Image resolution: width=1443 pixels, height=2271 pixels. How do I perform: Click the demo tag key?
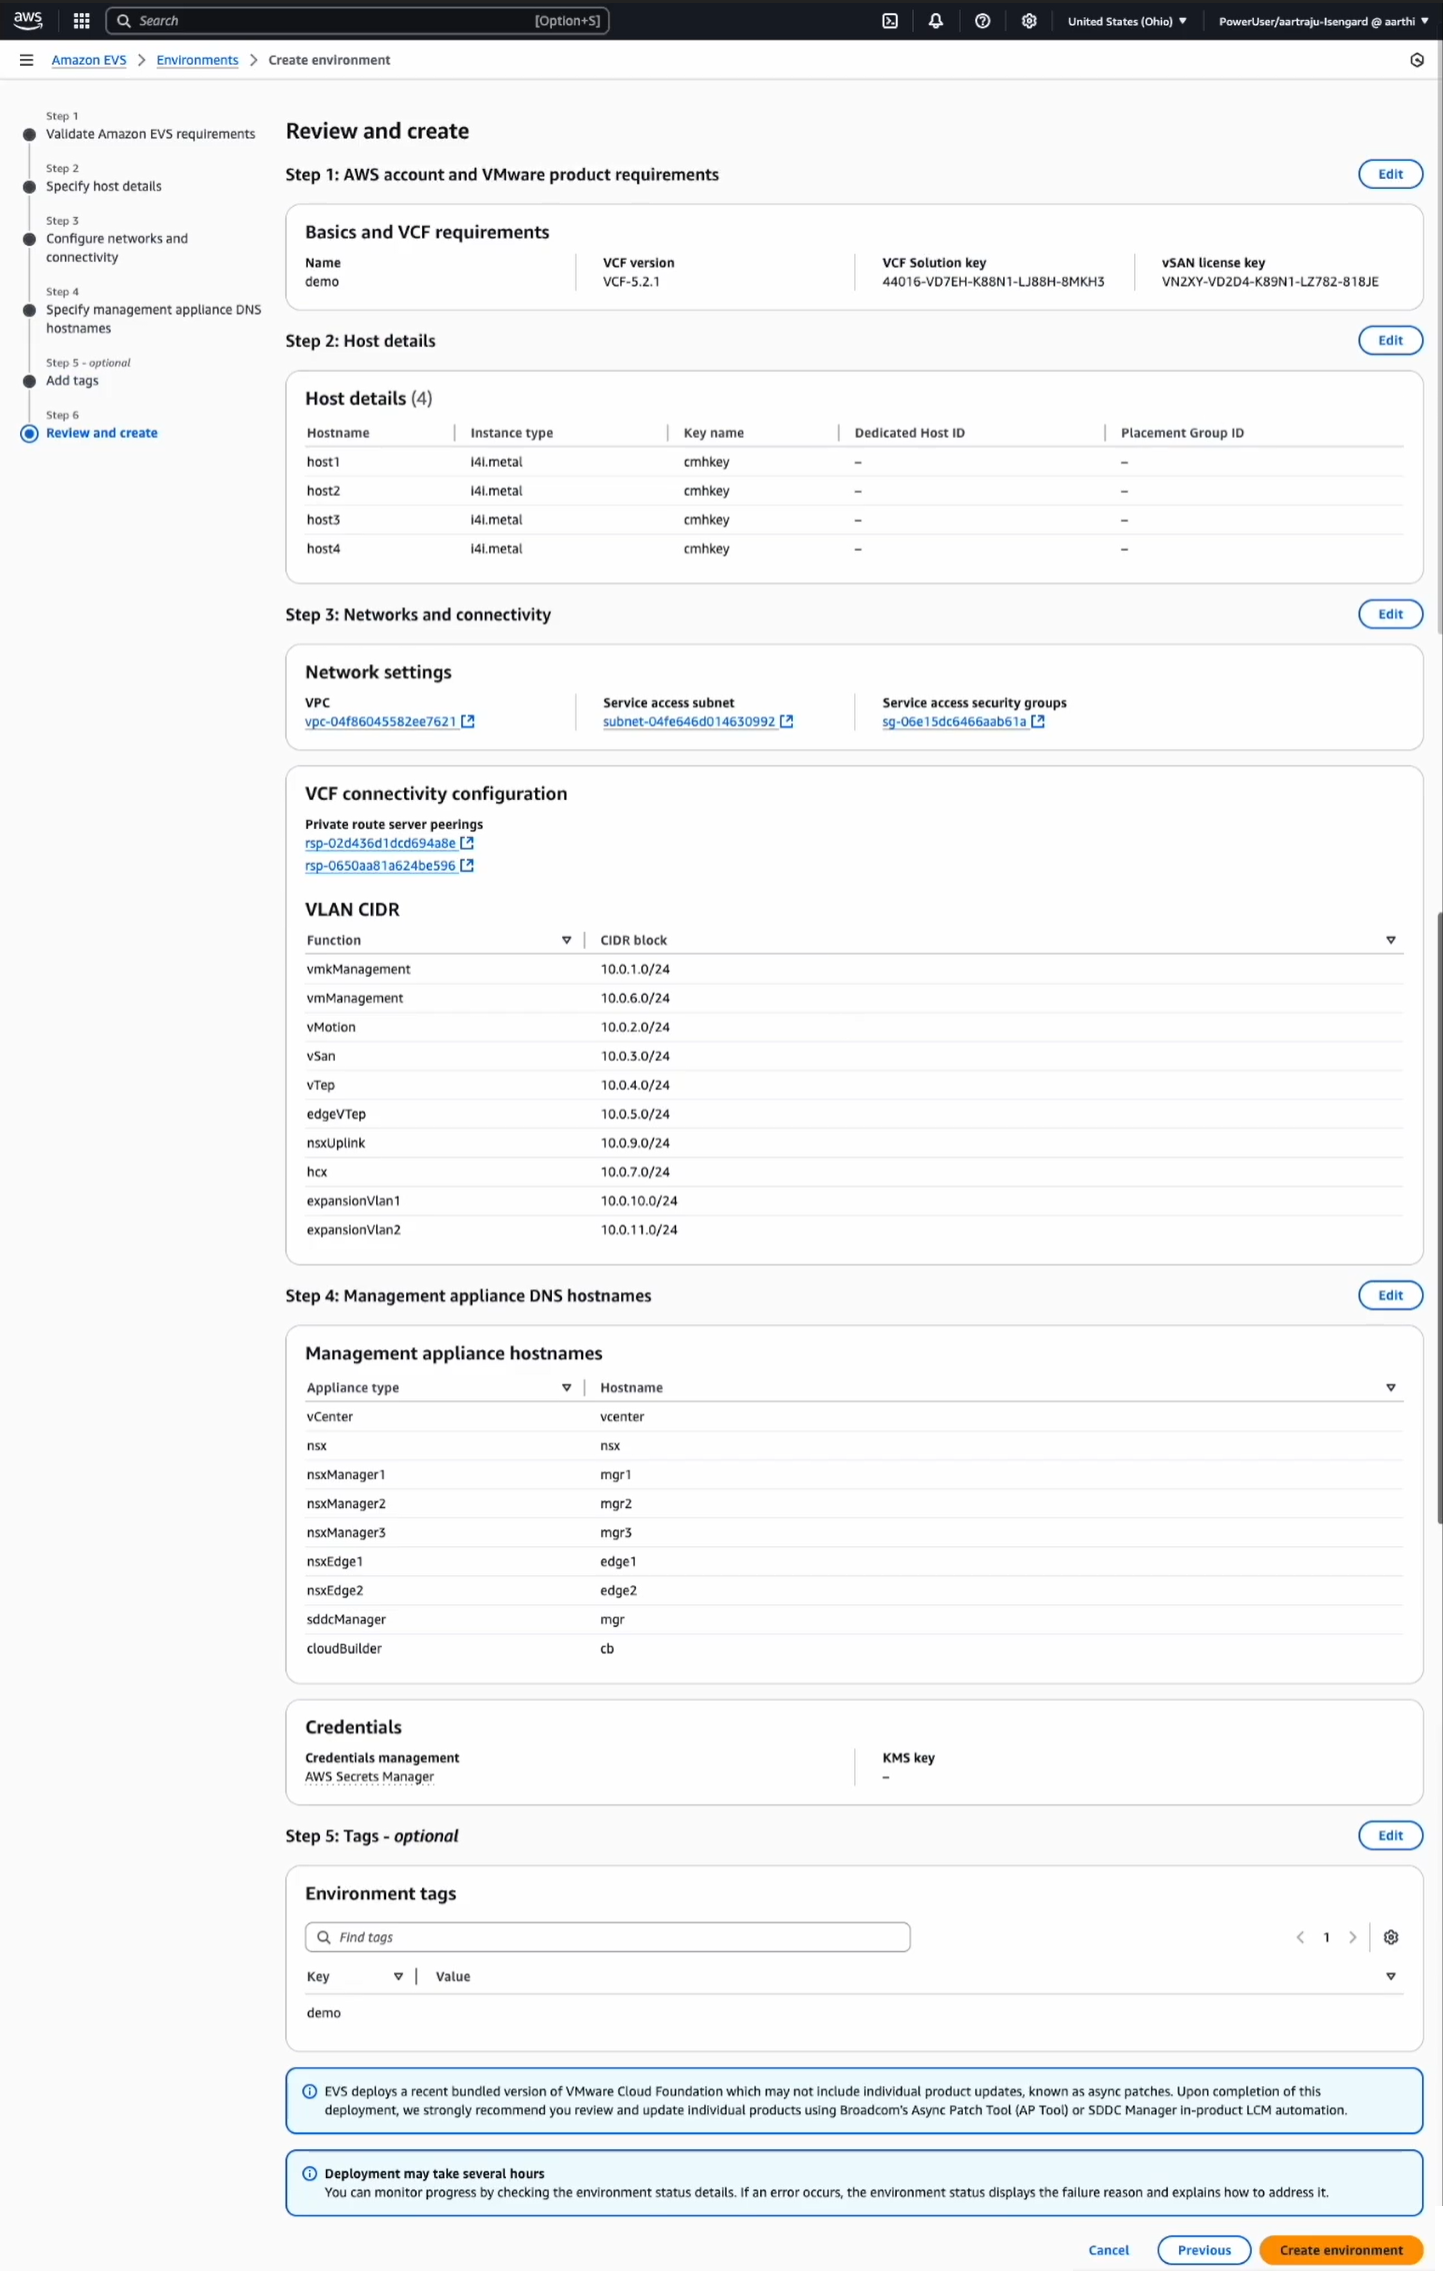(323, 2013)
